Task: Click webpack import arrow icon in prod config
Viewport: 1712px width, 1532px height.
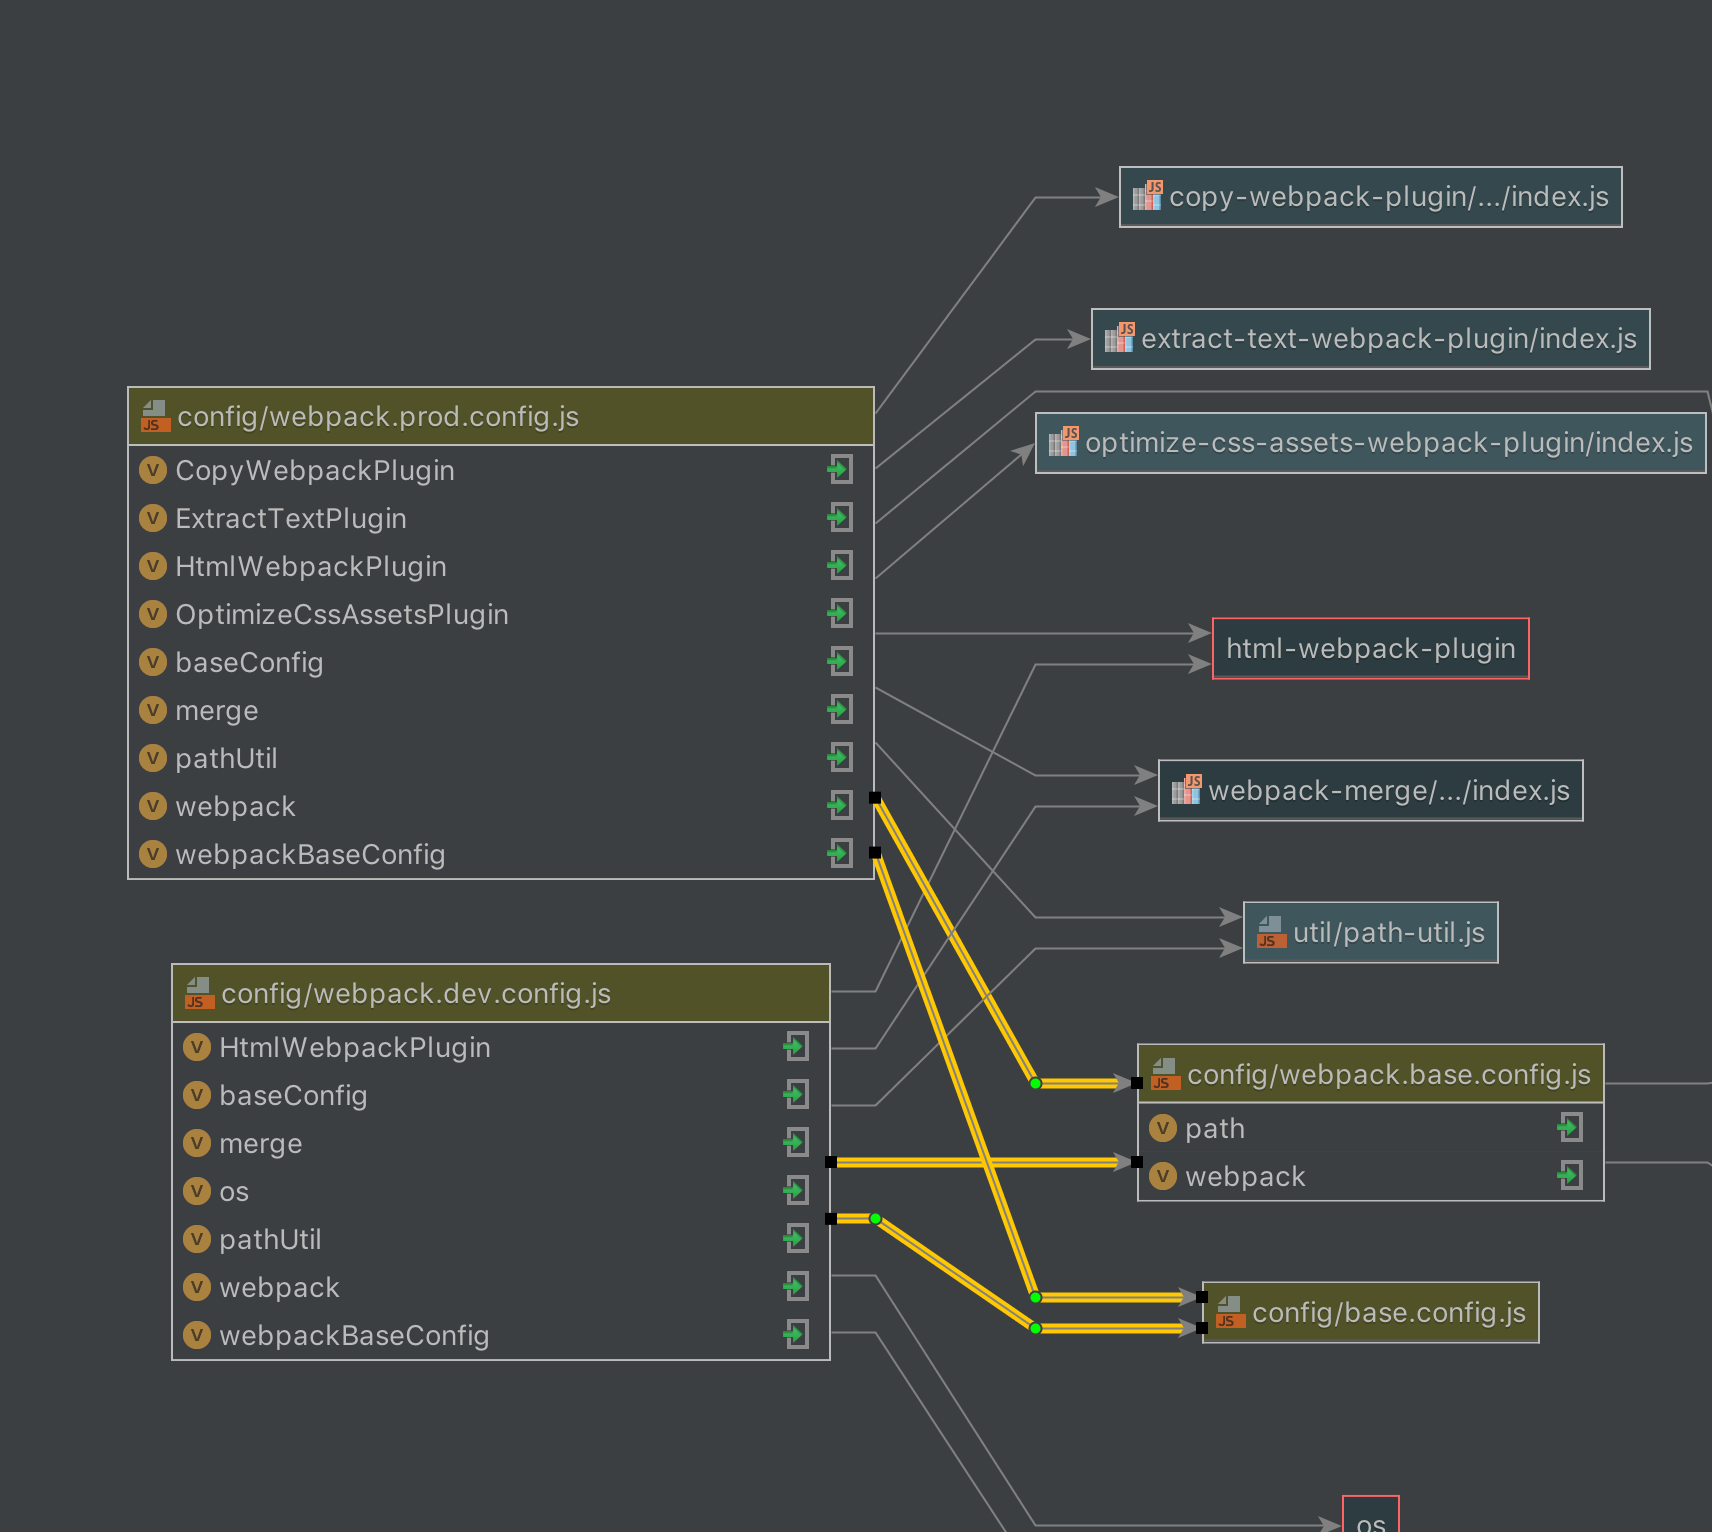Action: 840,805
